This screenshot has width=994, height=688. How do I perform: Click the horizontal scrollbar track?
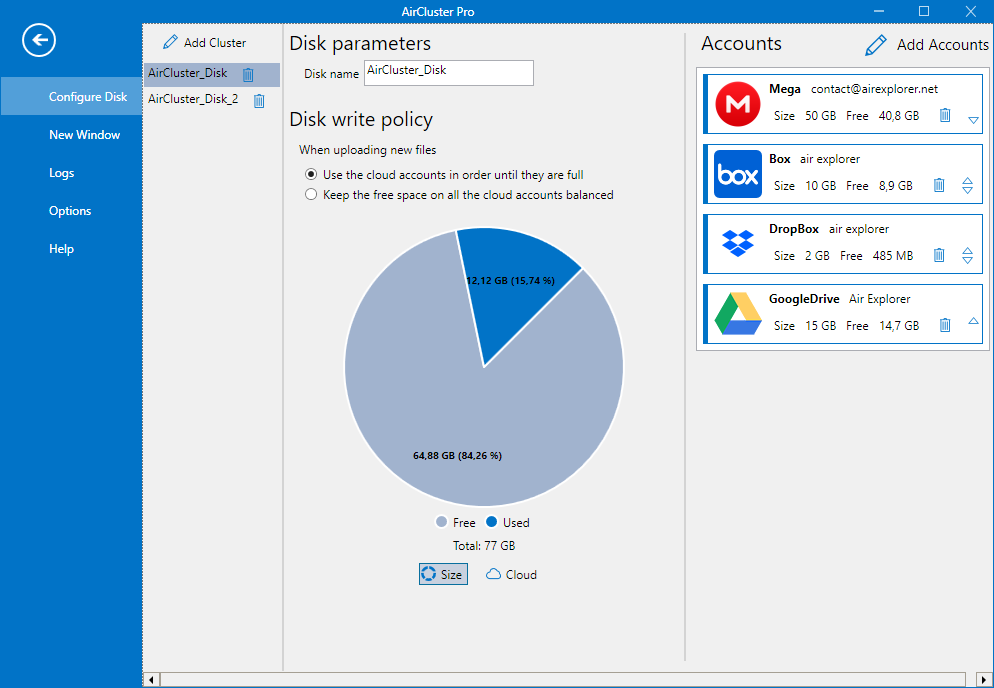[x=564, y=680]
